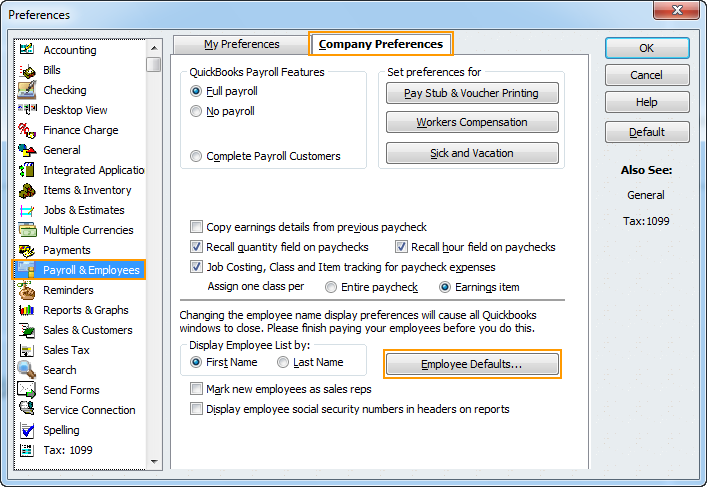The width and height of the screenshot is (707, 487).
Task: Toggle Job Costing, Class and Item tracking
Action: [x=196, y=266]
